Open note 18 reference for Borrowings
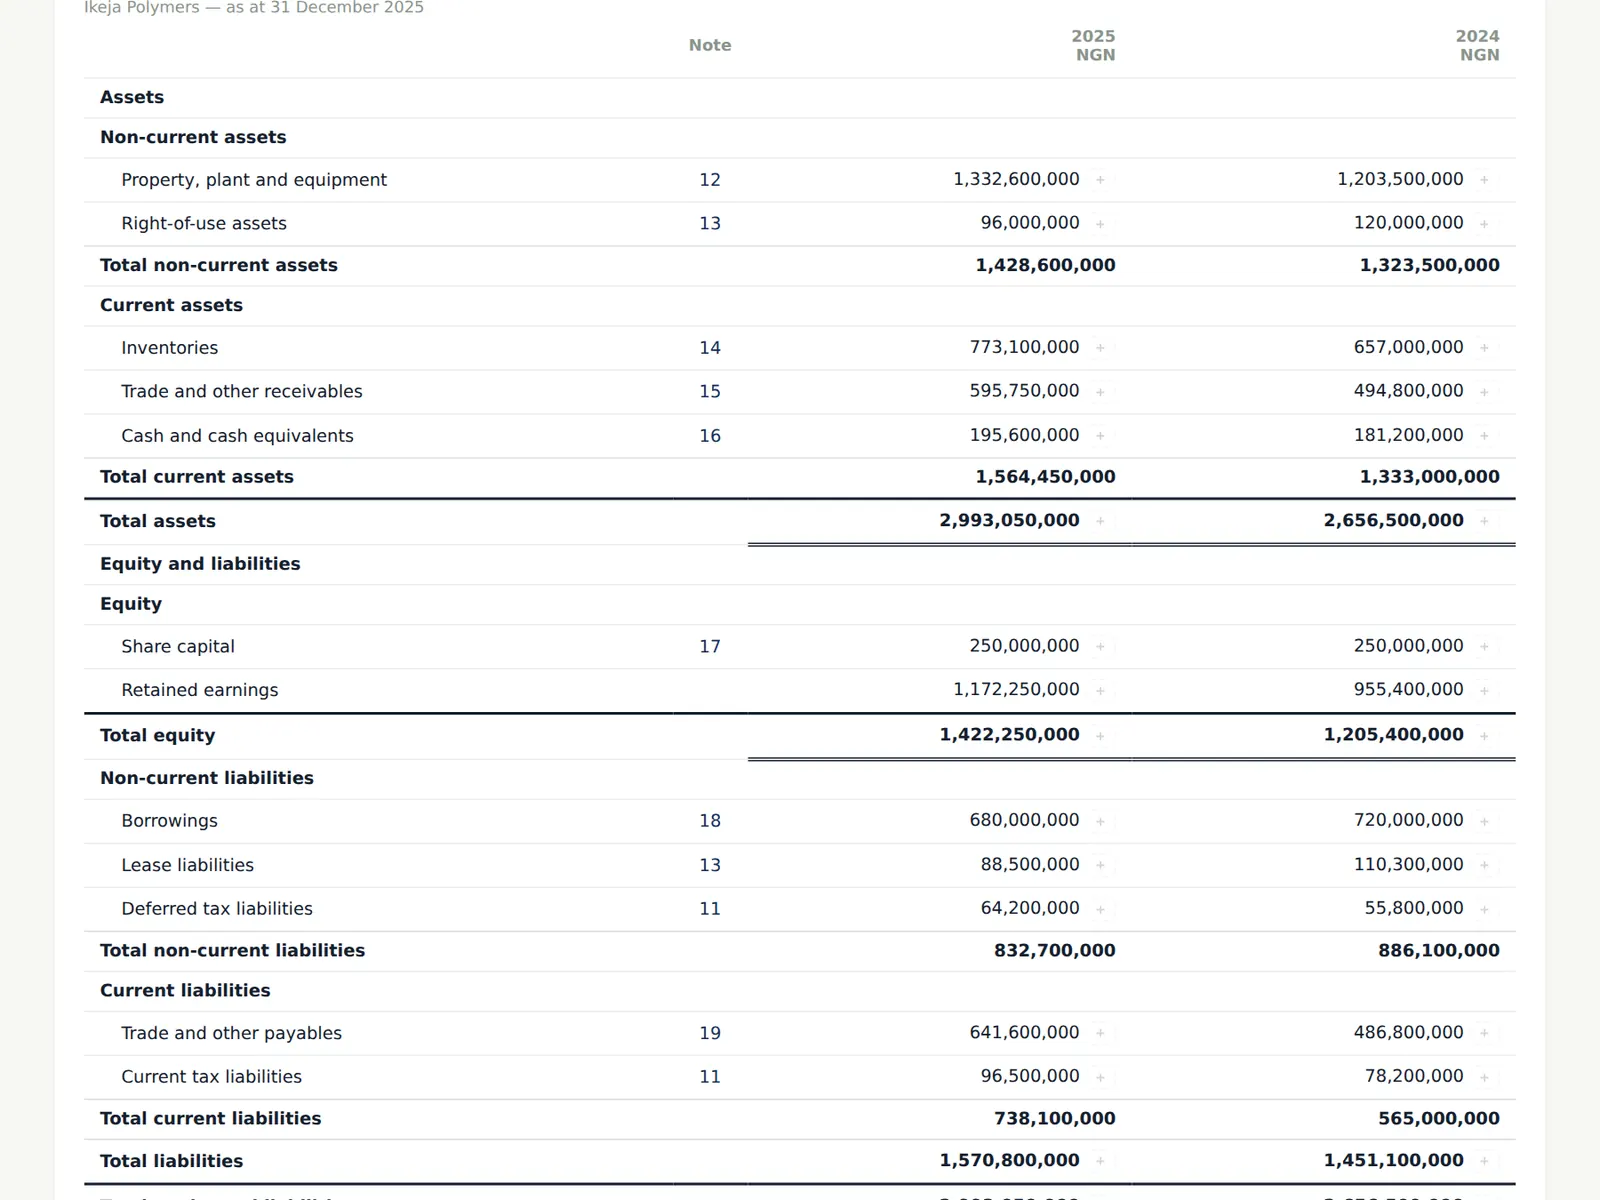 tap(710, 821)
